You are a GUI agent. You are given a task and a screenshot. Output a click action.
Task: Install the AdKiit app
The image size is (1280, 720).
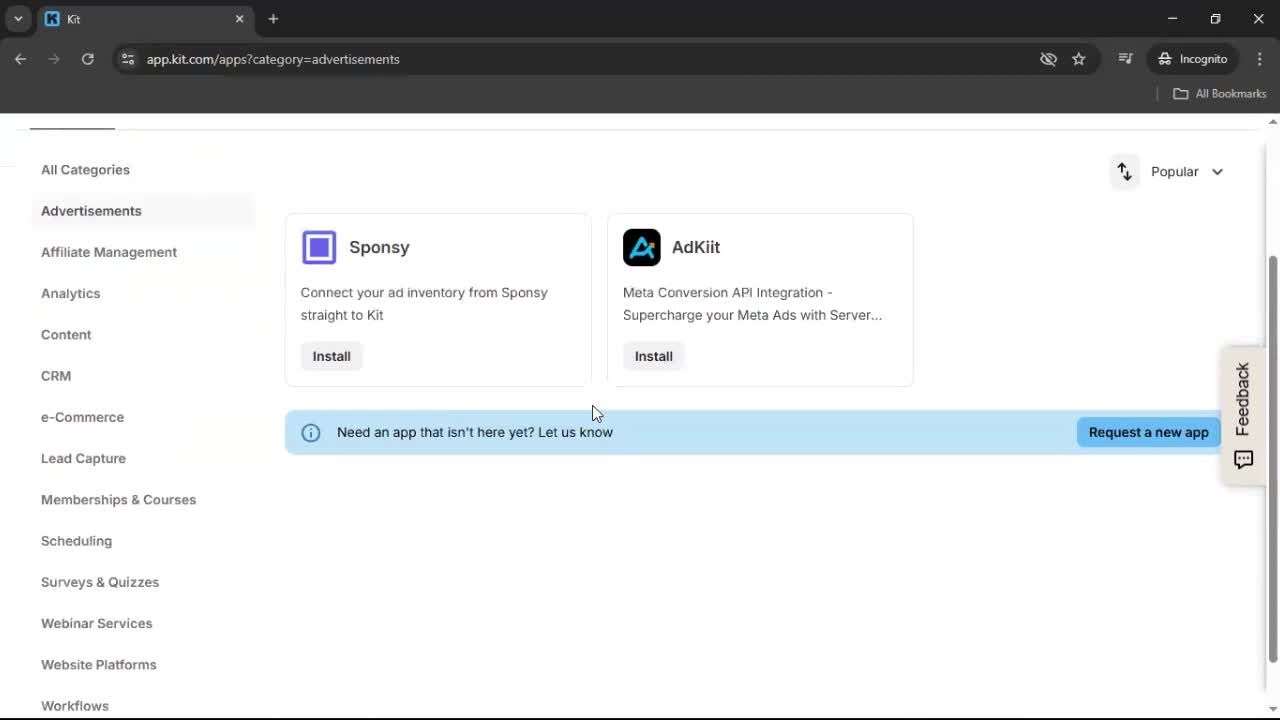653,356
